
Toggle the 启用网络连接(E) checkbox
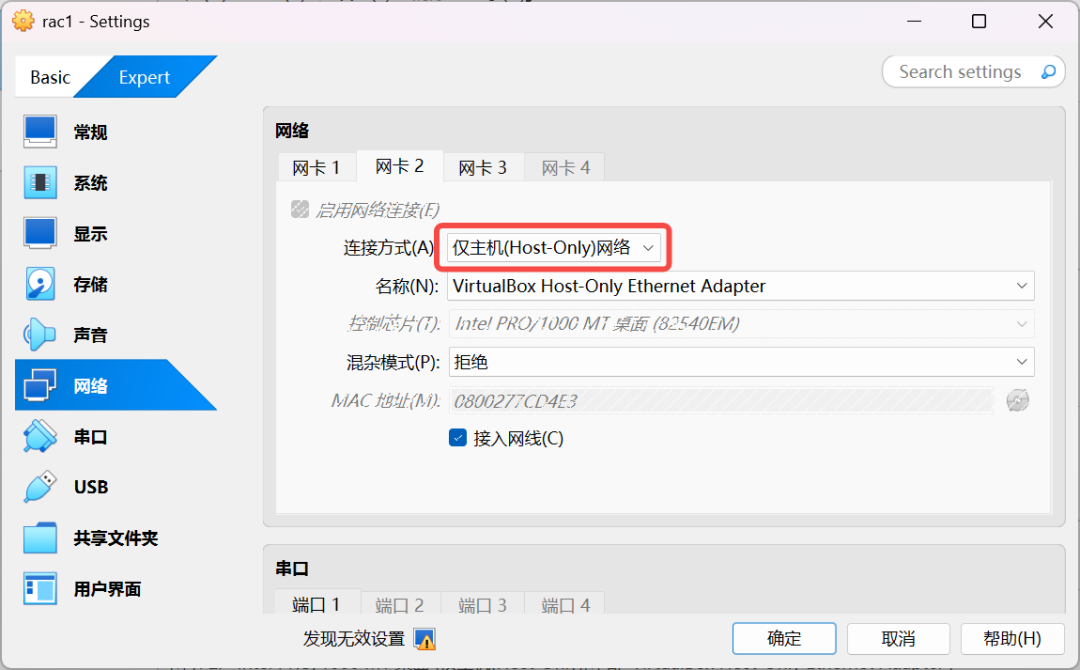tap(300, 209)
